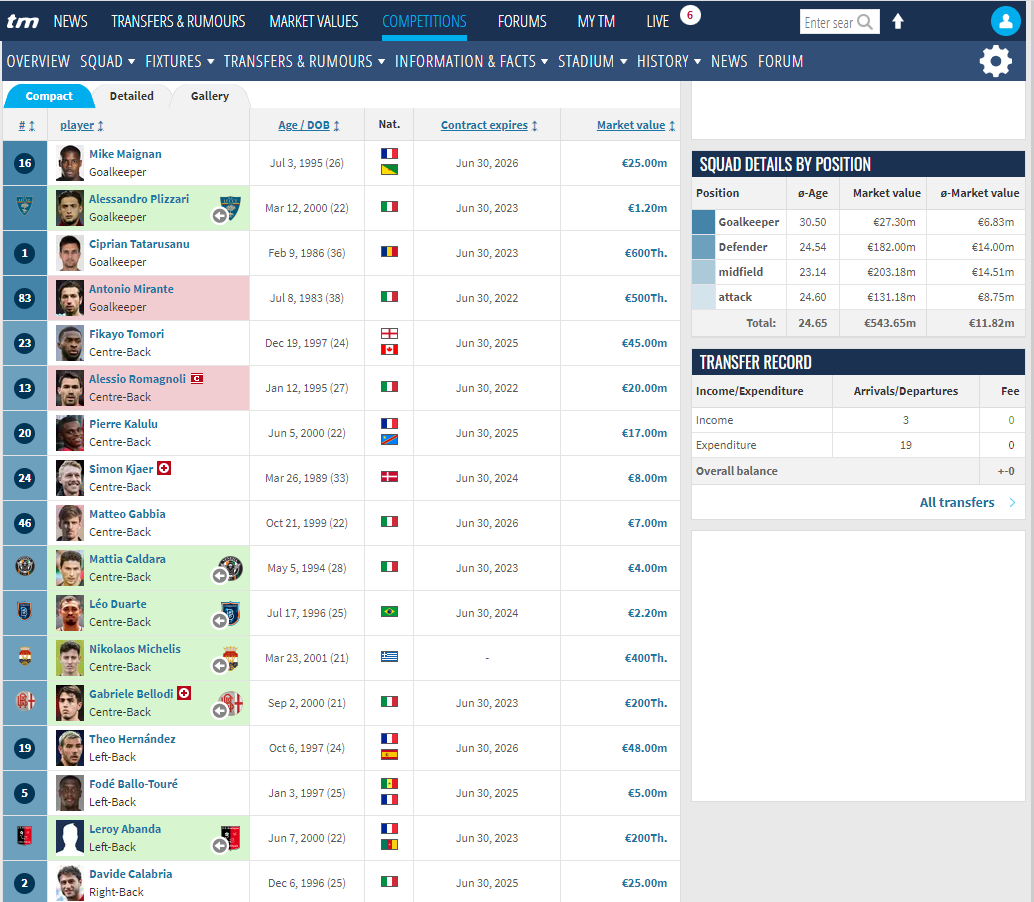Expand the FIXTURES dropdown menu

tap(179, 61)
